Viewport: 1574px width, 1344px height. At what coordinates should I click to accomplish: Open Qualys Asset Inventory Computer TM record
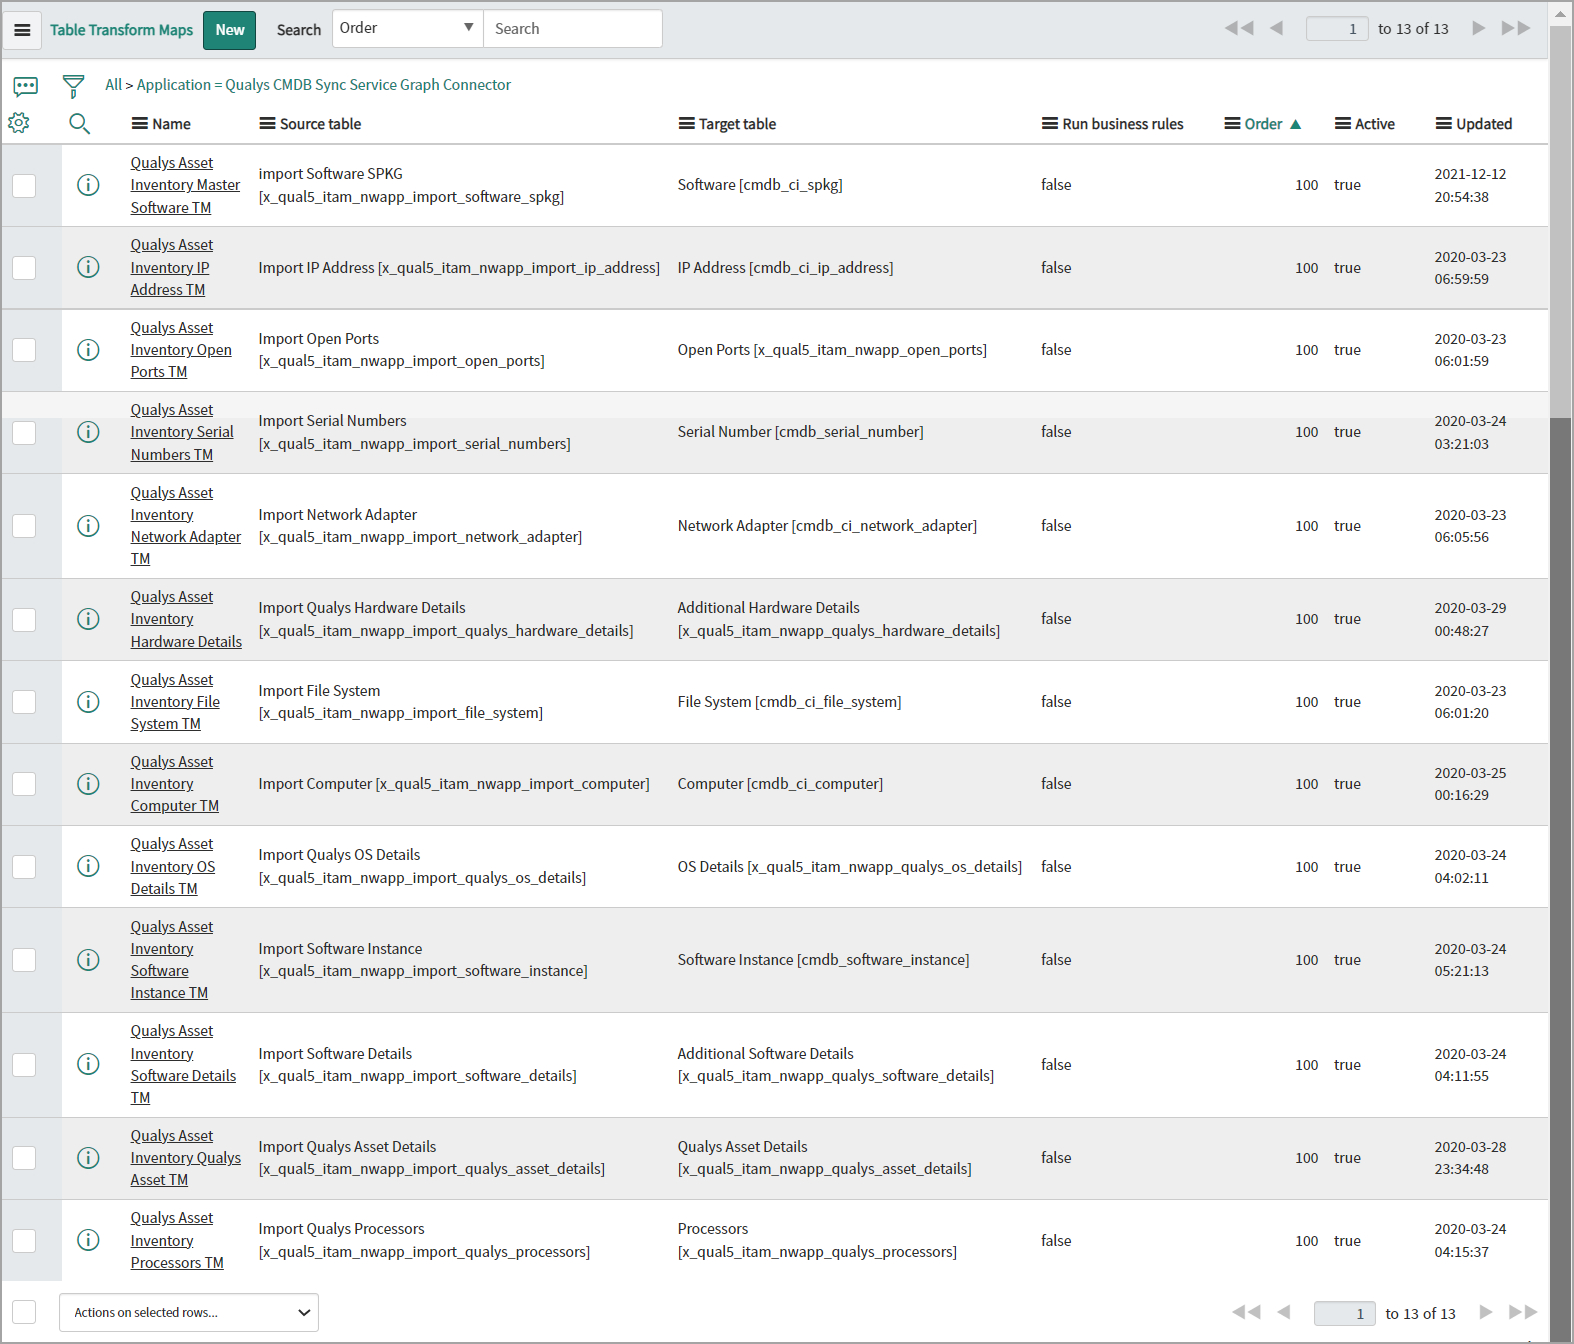(x=174, y=784)
